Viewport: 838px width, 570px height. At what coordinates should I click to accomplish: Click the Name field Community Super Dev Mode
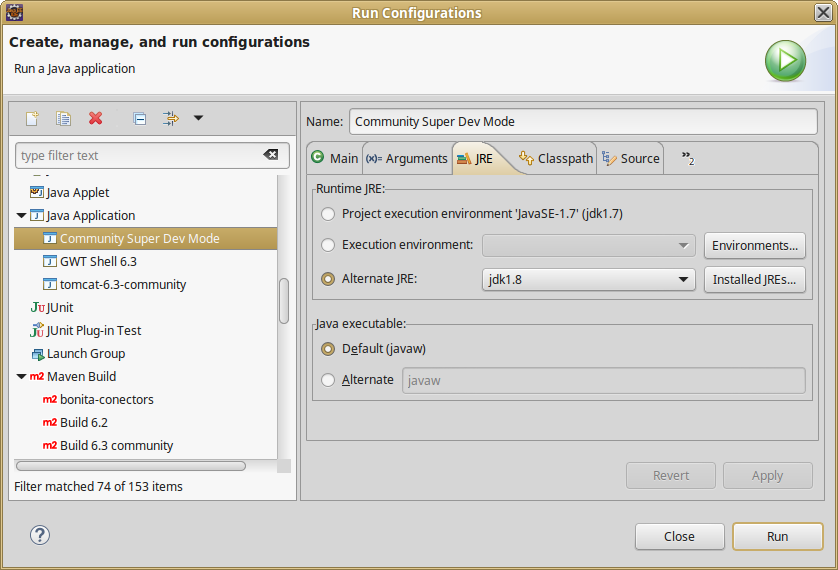tap(583, 121)
